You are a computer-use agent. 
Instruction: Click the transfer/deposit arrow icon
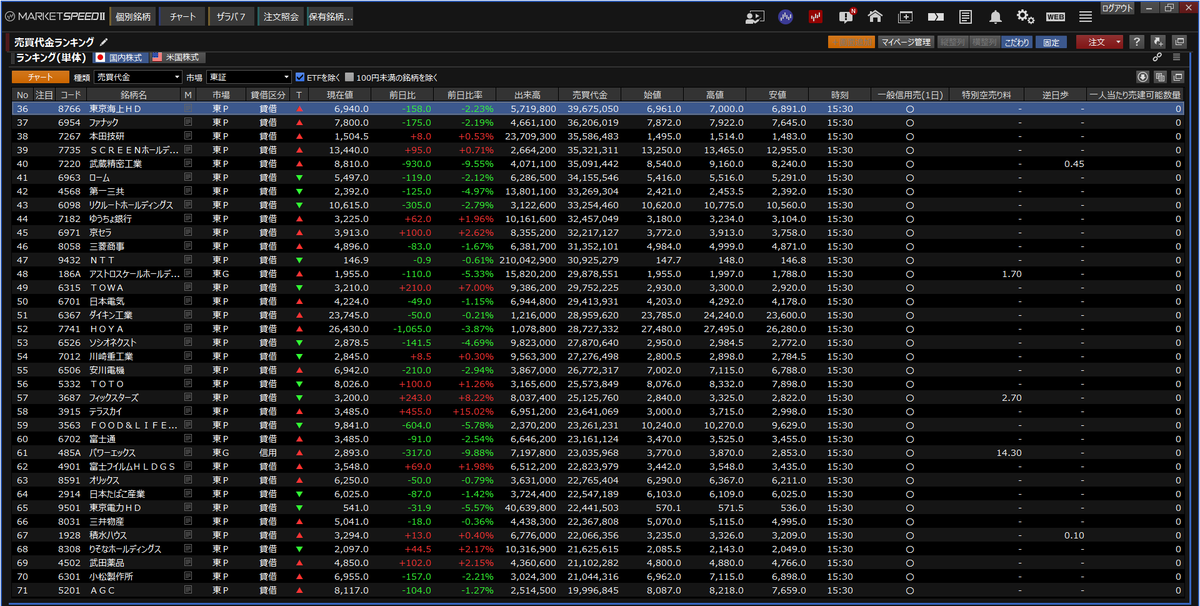(x=936, y=17)
